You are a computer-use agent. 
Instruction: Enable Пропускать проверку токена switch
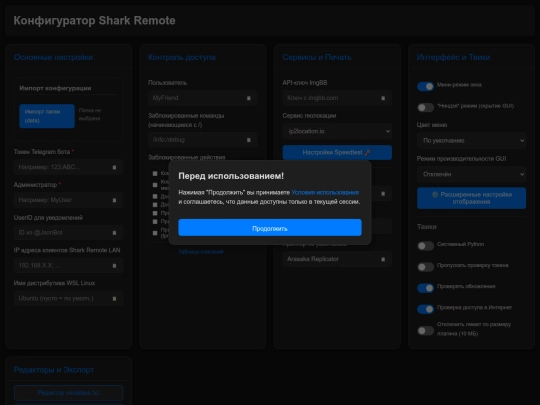click(425, 267)
